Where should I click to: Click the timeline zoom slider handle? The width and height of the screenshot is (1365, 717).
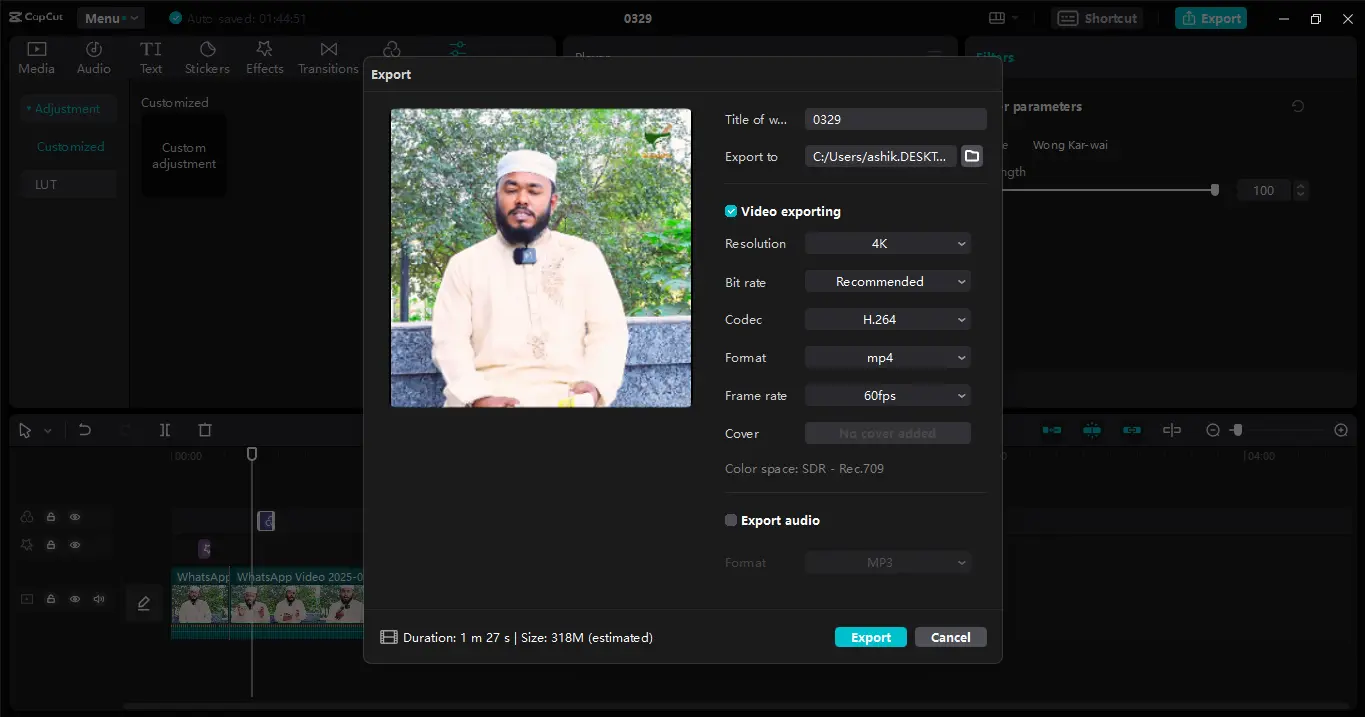point(1237,430)
